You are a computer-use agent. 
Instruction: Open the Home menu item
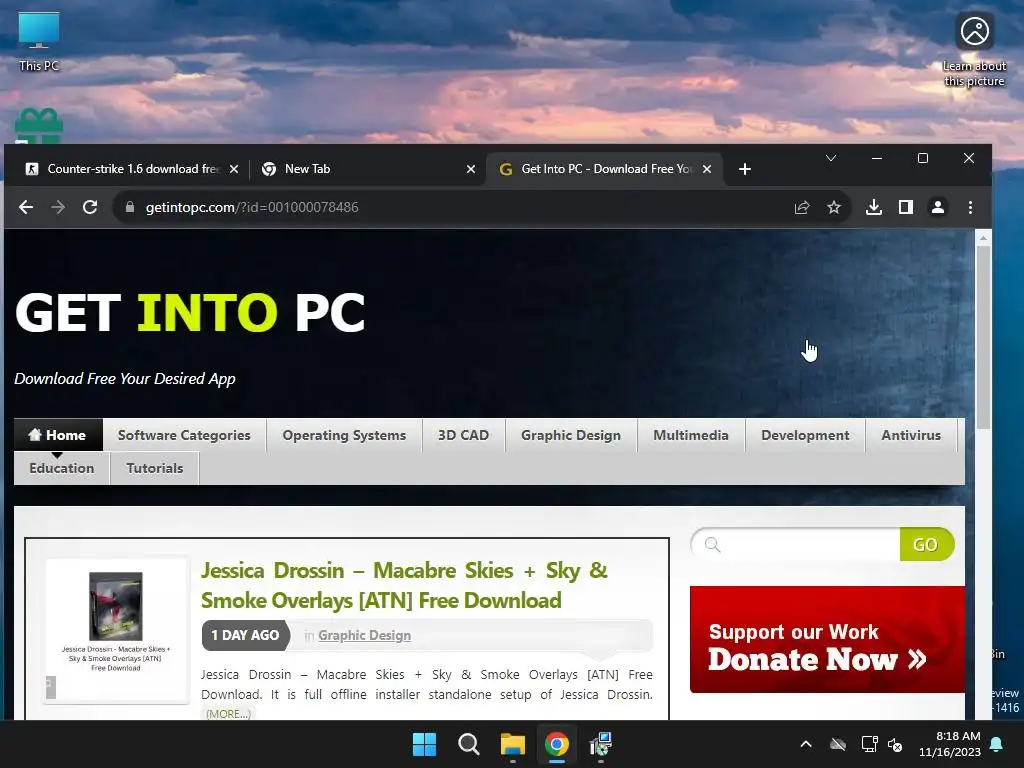pos(58,435)
